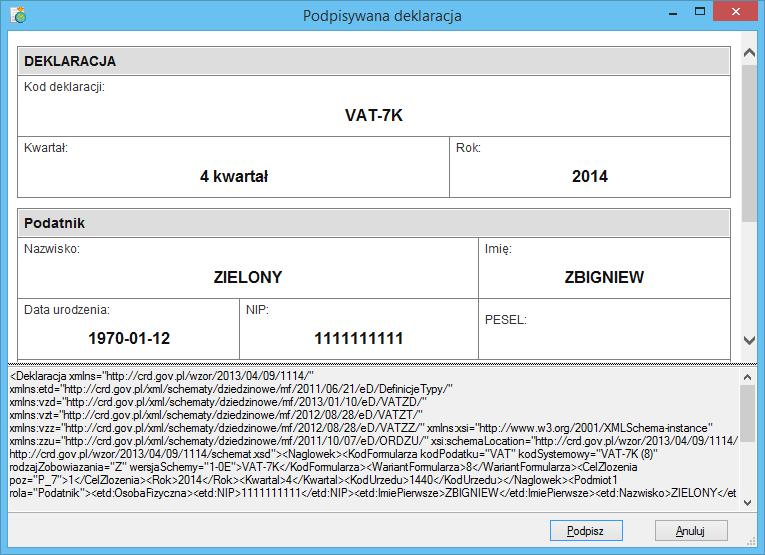Image resolution: width=765 pixels, height=555 pixels.
Task: Click the DEKLARACJA section header
Action: 374,61
